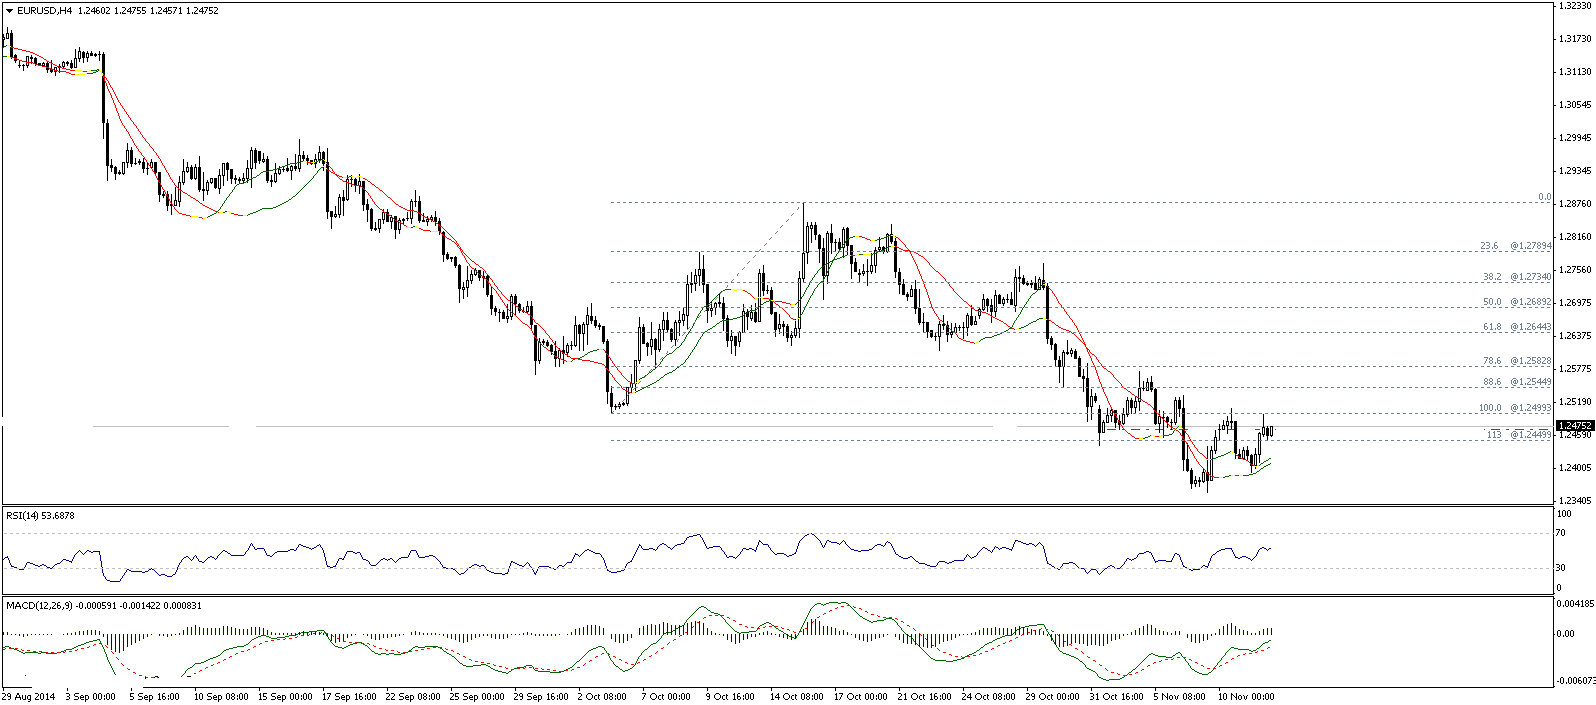The image size is (1596, 705).
Task: Click the 10 Nov 00:00 time label
Action: click(x=1245, y=696)
